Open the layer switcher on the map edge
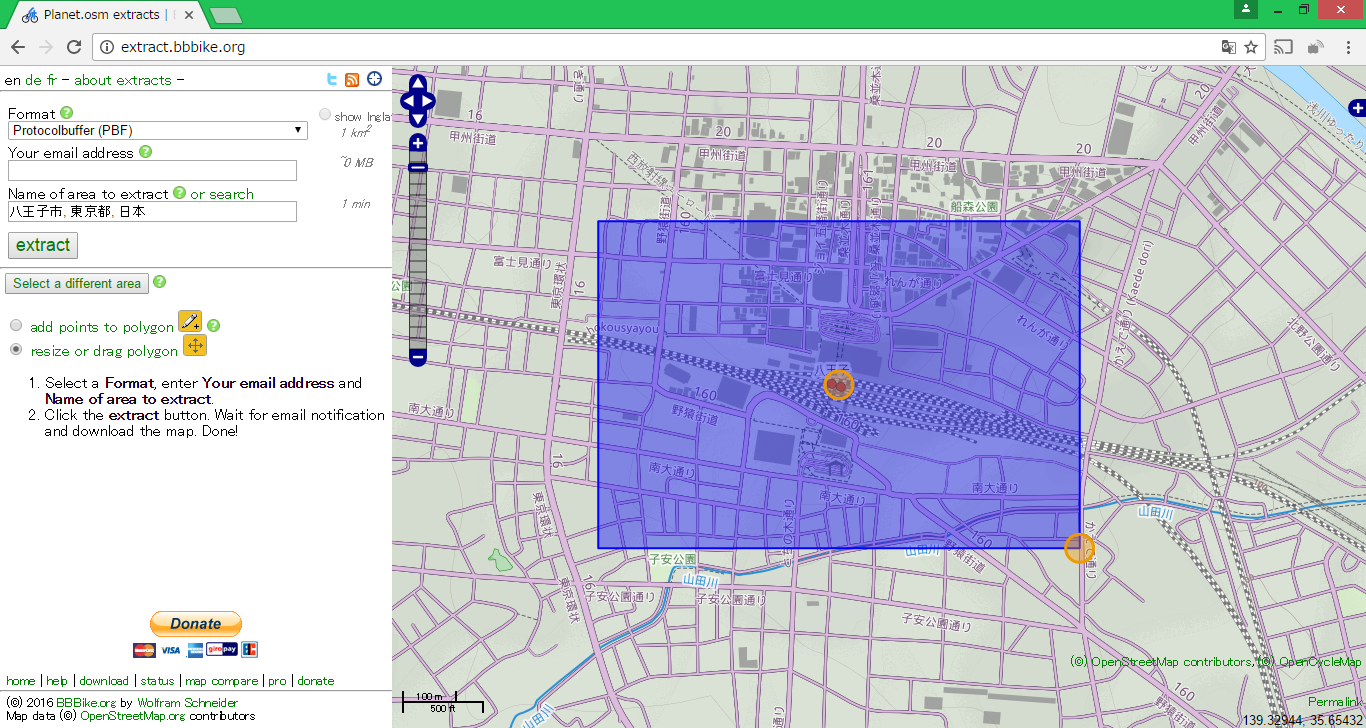1366x728 pixels. [x=1355, y=107]
